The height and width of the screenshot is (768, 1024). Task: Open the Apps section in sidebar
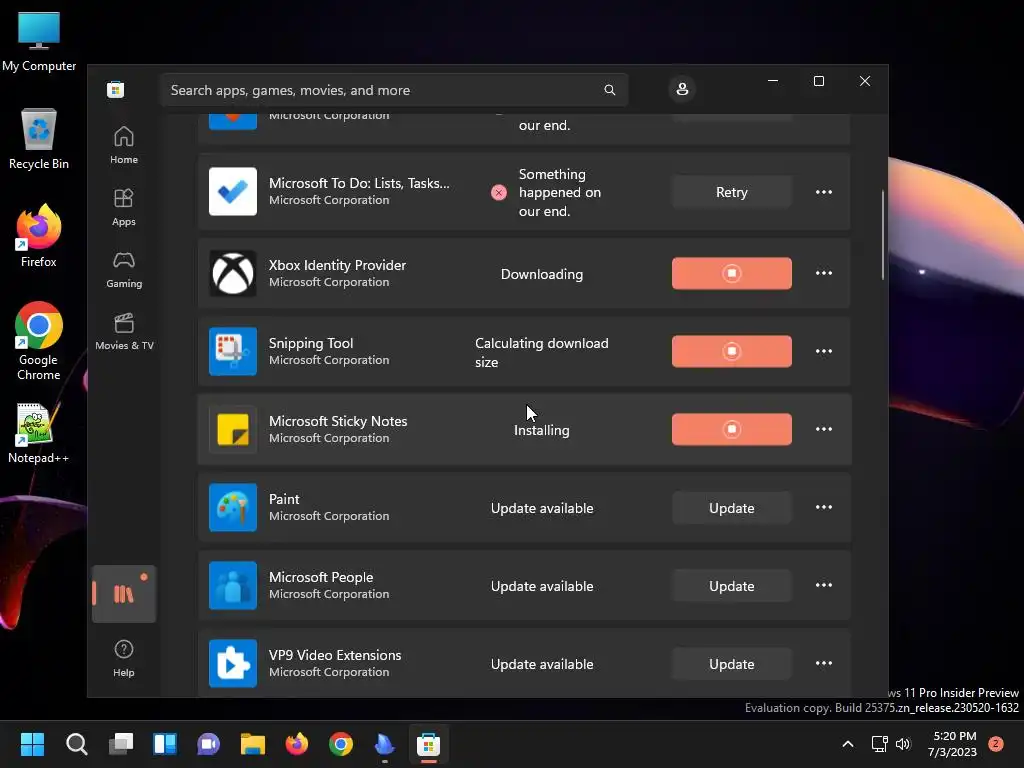click(124, 207)
